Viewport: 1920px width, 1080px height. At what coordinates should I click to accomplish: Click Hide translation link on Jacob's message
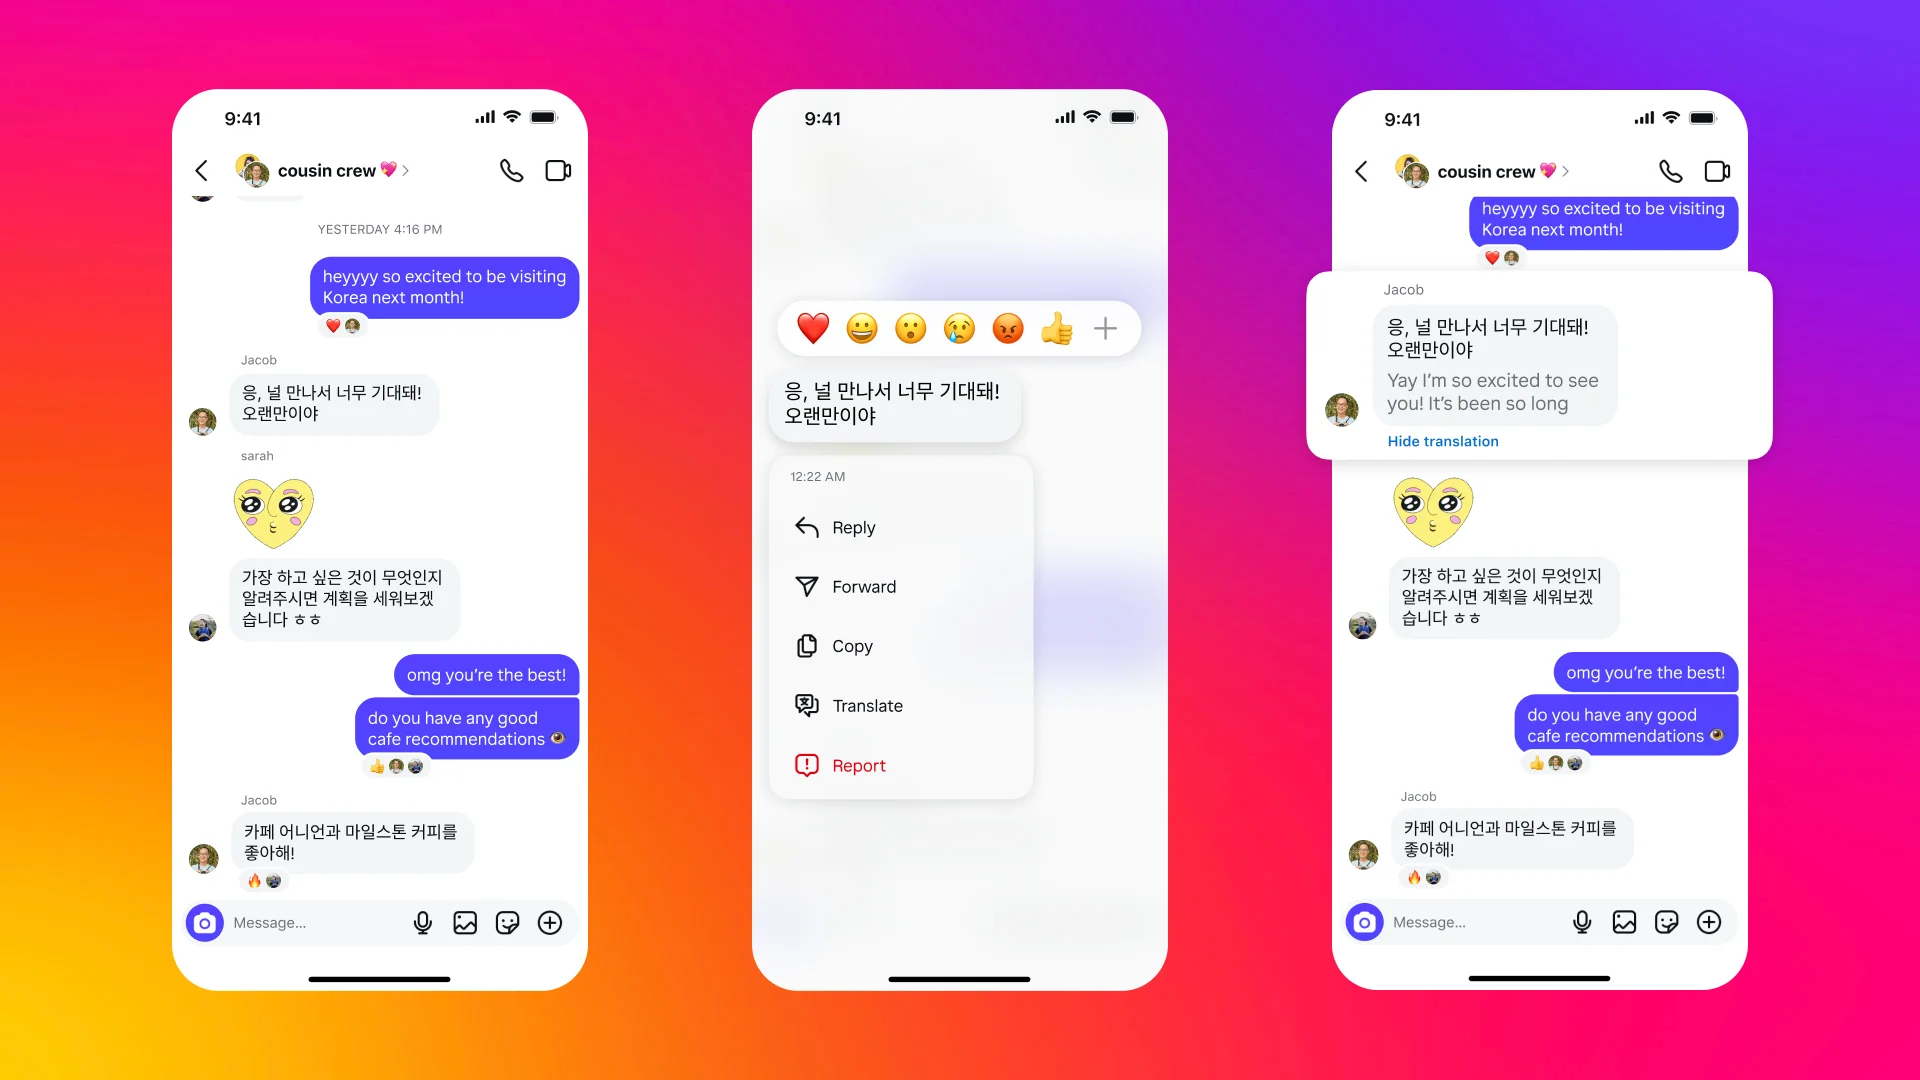coord(1439,440)
